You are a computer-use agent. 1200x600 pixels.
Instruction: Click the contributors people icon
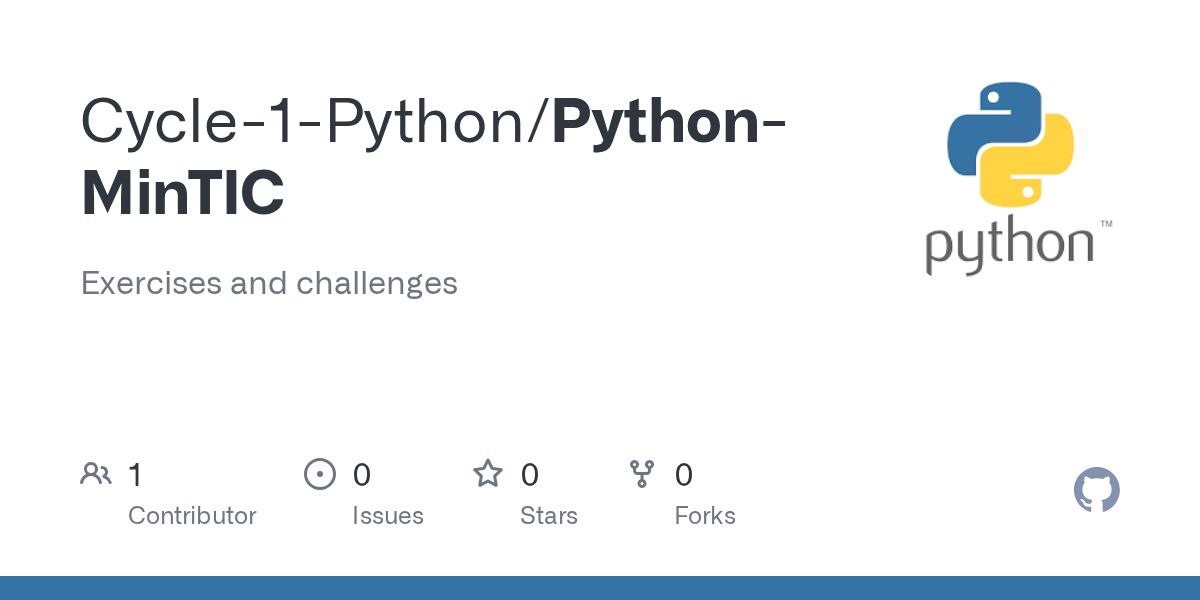(96, 474)
